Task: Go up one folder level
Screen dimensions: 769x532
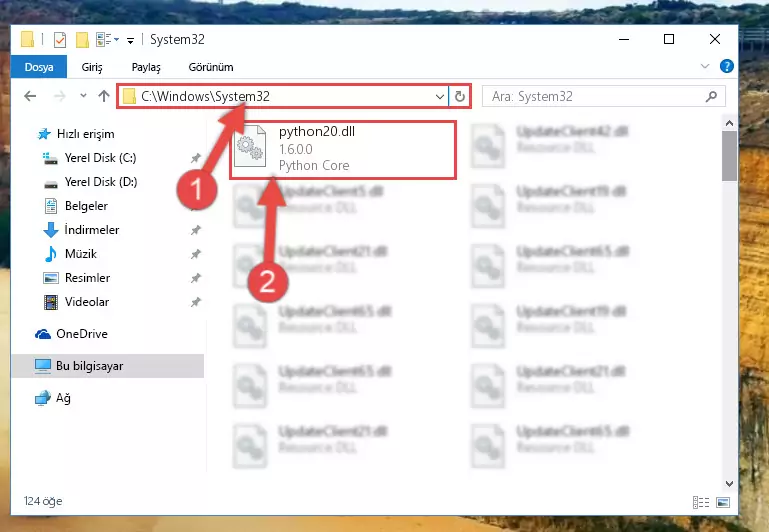Action: click(x=103, y=96)
